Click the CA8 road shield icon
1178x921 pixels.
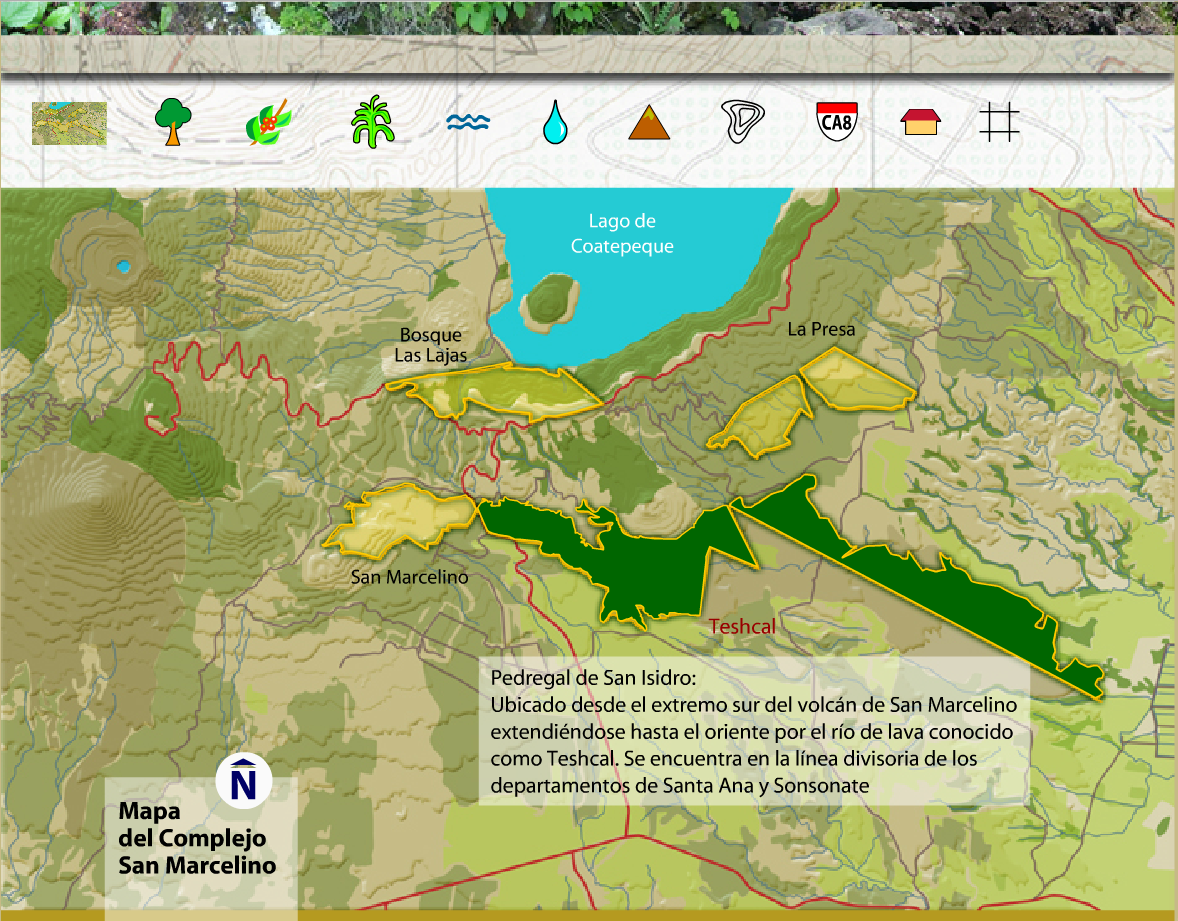click(x=837, y=122)
